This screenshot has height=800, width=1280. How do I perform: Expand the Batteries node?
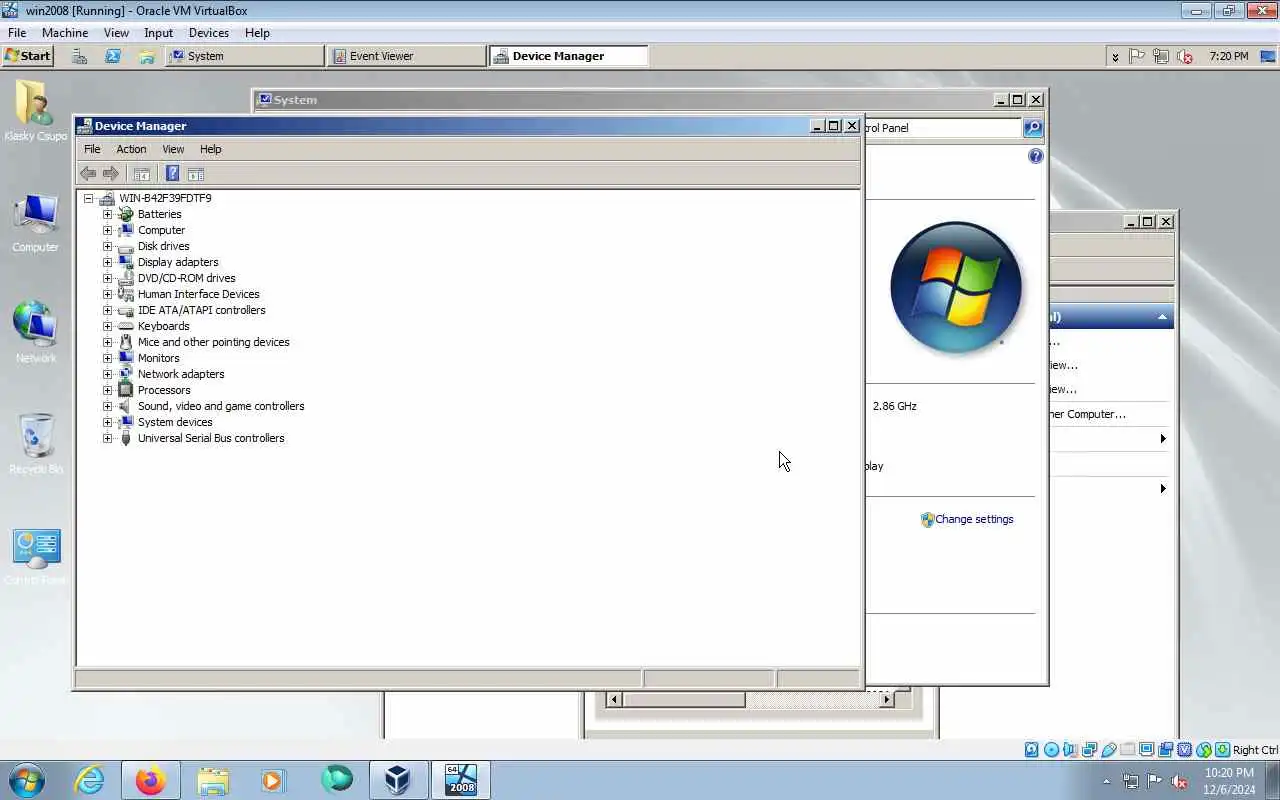[107, 214]
